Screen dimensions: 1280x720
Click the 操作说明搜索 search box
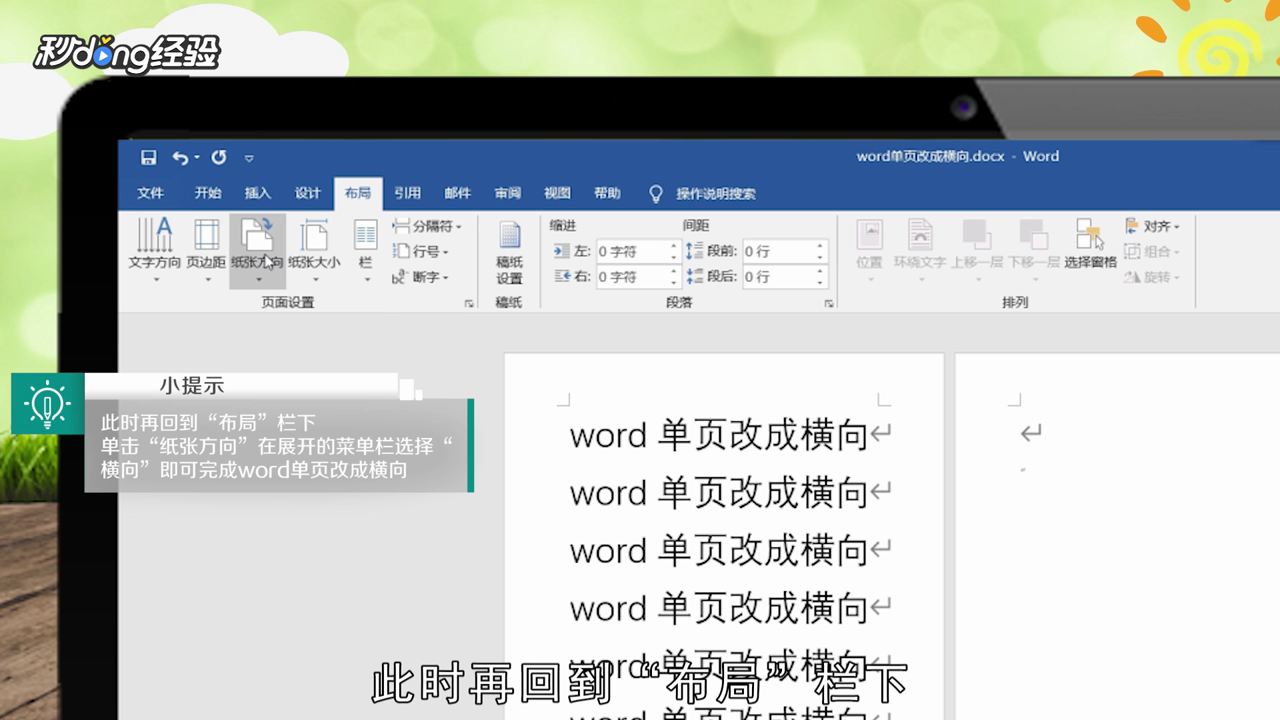coord(716,194)
